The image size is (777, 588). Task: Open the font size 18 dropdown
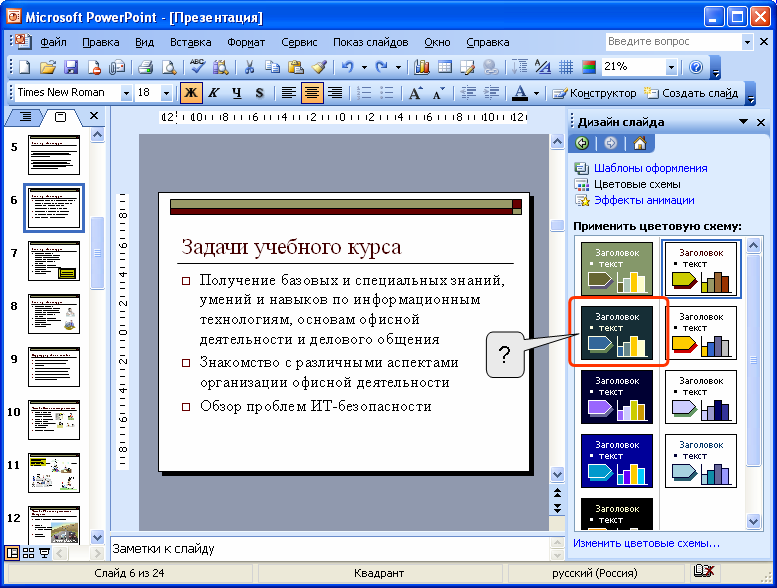(x=166, y=93)
